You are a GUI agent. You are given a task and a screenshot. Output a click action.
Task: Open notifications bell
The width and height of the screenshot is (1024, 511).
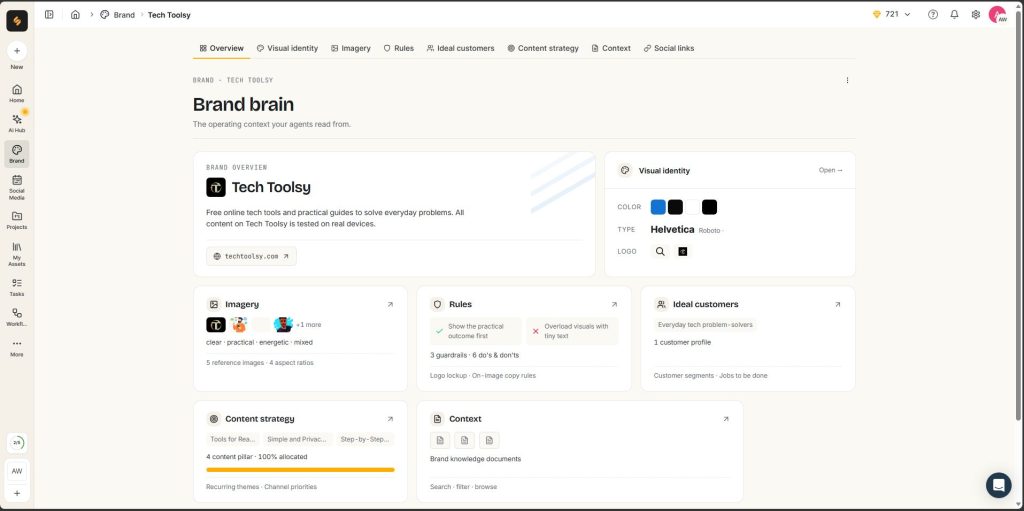[x=954, y=14]
